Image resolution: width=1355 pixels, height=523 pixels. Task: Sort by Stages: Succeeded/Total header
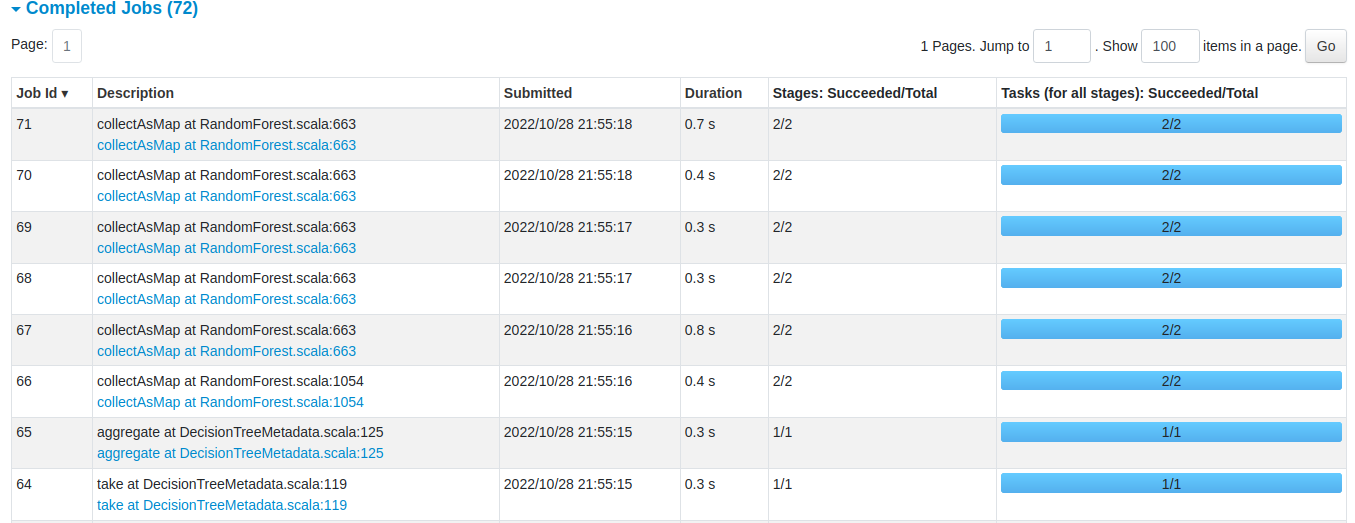tap(854, 93)
